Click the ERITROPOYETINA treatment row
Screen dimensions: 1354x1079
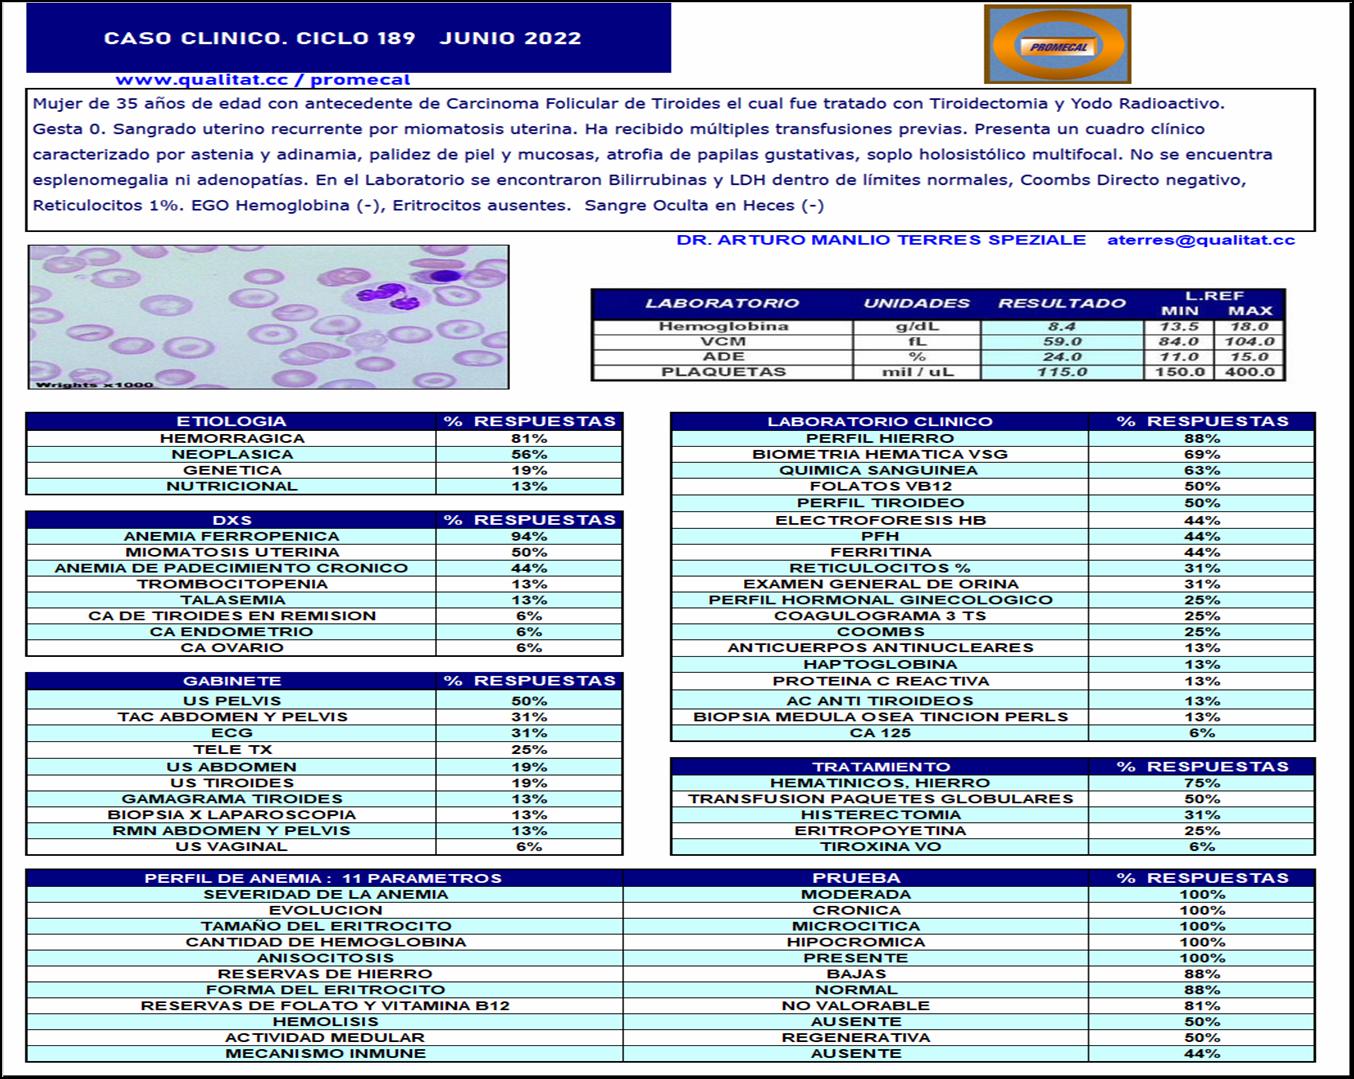pyautogui.click(x=993, y=831)
